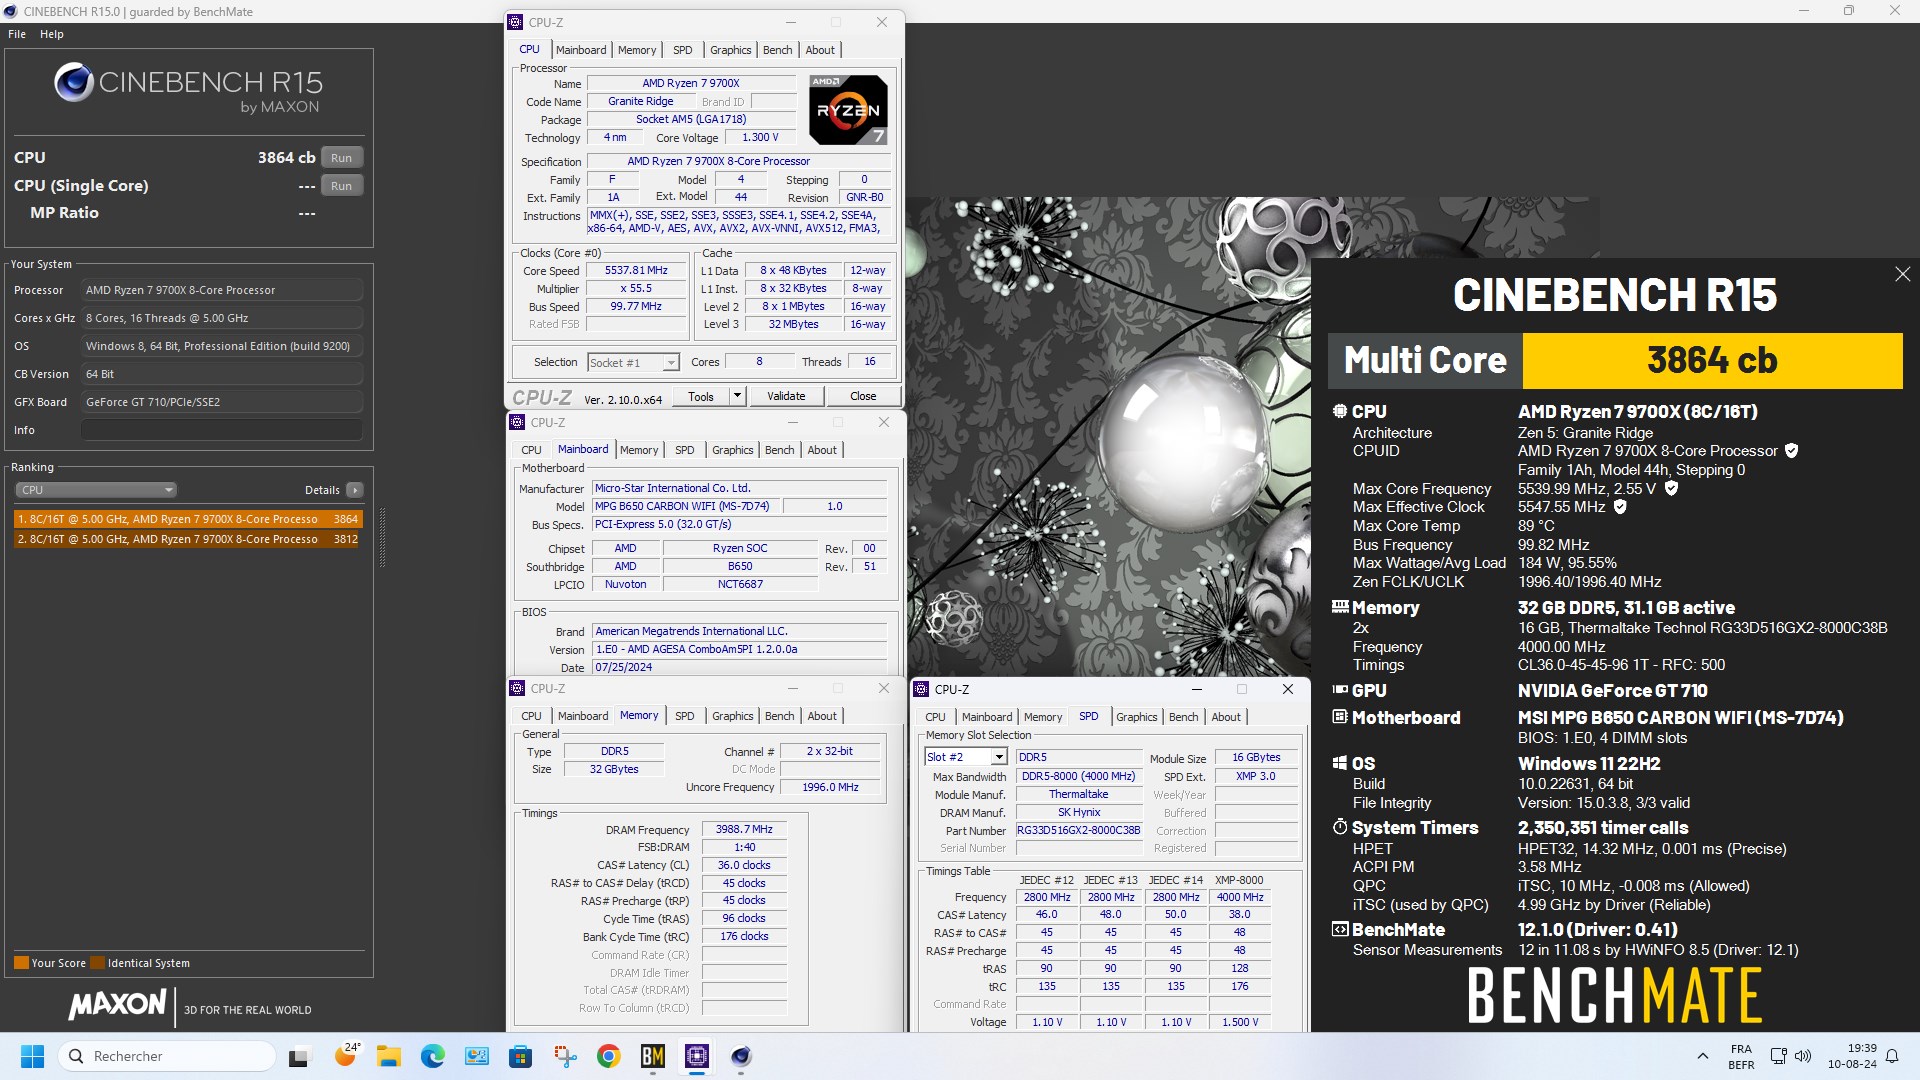Screen dimensions: 1920x1080
Task: Open CPU tab in CPU-Z Motherboard window
Action: point(532,450)
